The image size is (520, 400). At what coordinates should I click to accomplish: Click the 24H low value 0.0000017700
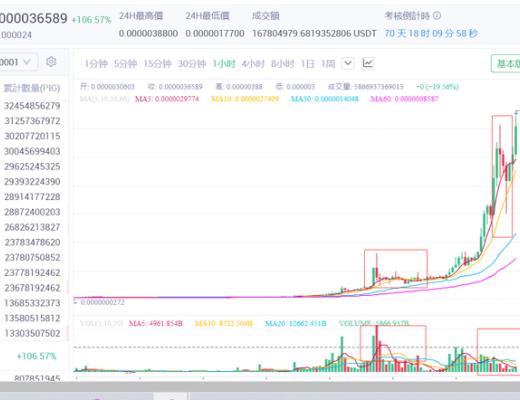coord(215,33)
